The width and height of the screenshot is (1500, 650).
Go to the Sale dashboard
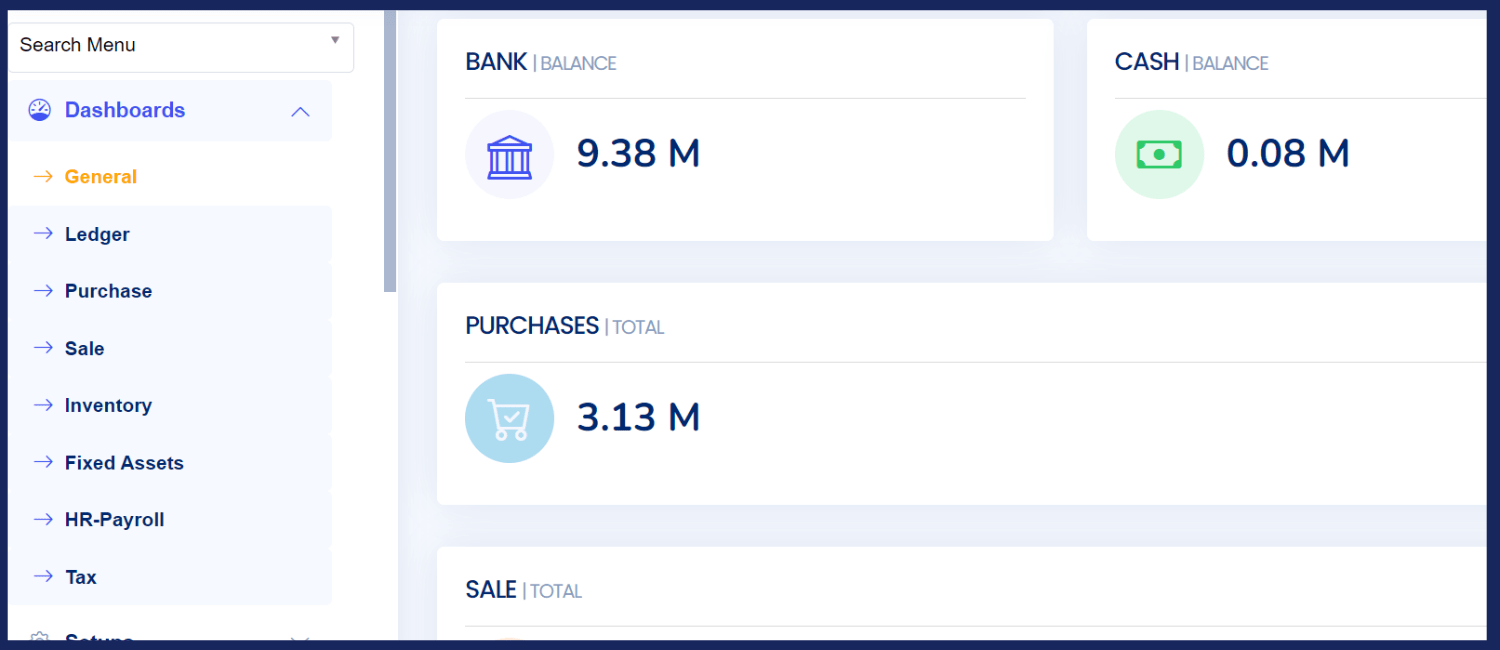click(85, 348)
